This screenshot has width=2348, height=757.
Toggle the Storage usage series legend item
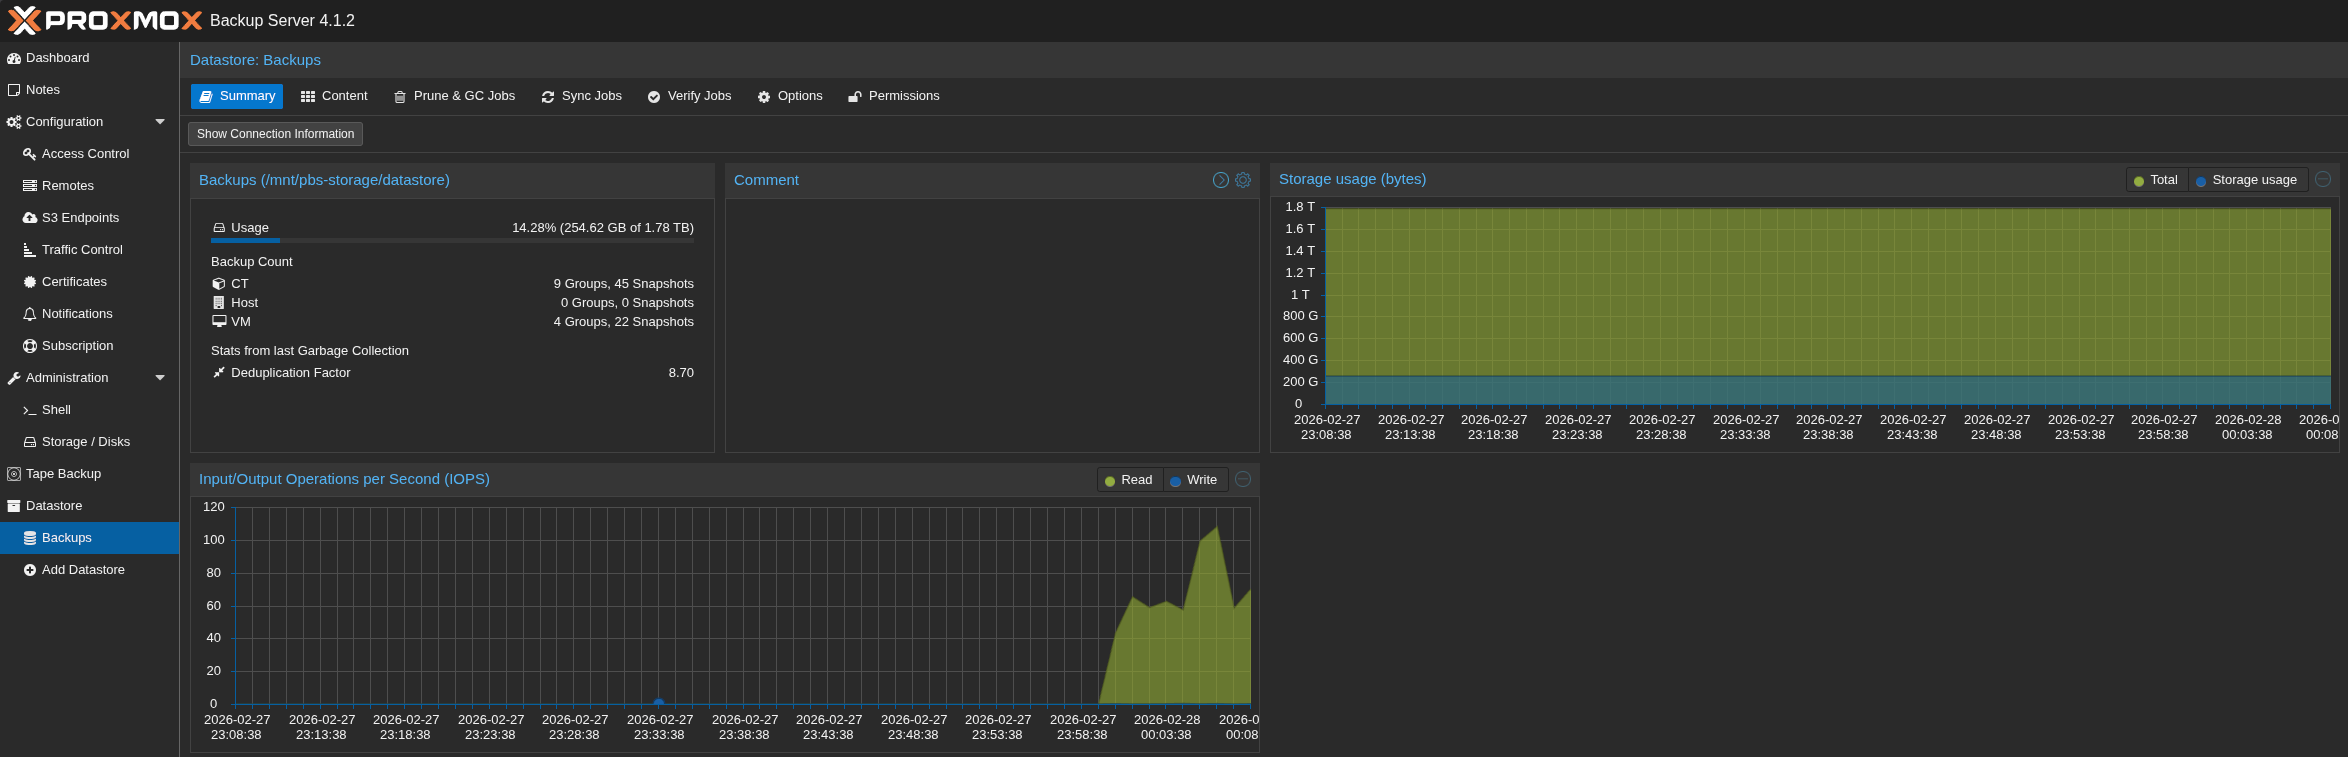[x=2247, y=180]
